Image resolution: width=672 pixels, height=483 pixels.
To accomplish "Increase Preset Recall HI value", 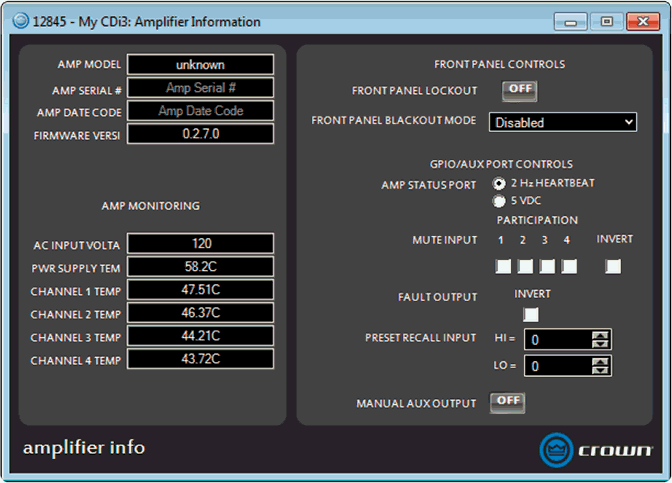I will point(600,336).
